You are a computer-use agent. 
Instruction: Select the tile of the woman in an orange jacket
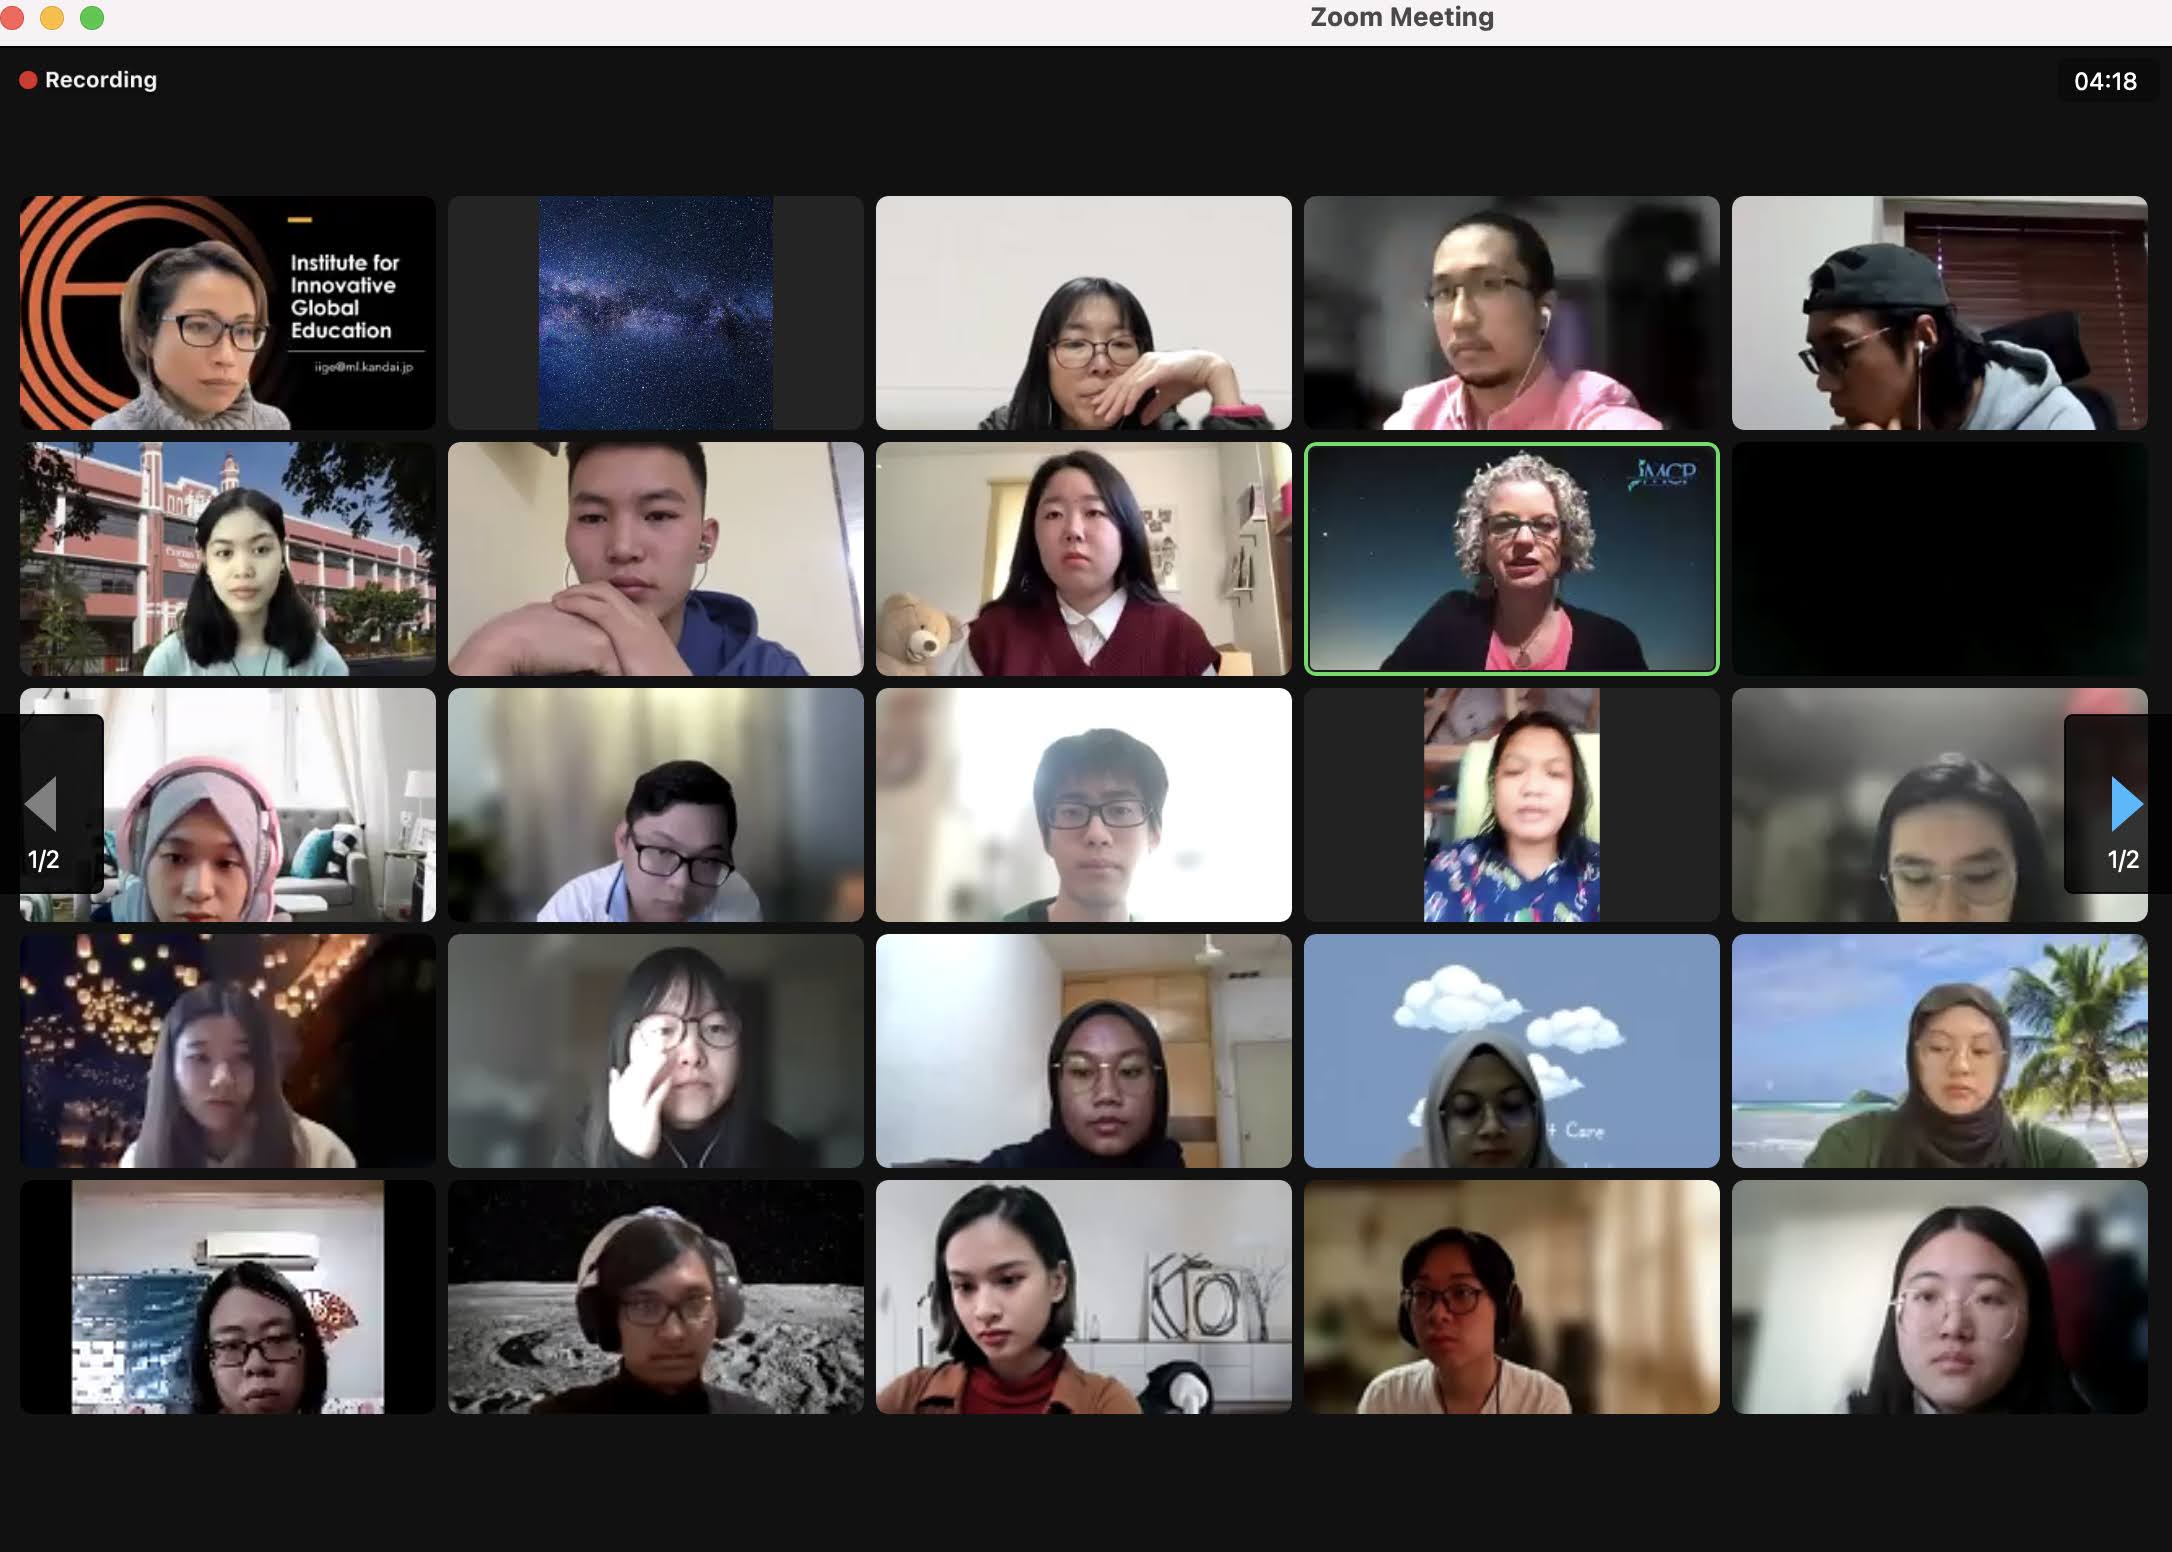(1084, 1297)
